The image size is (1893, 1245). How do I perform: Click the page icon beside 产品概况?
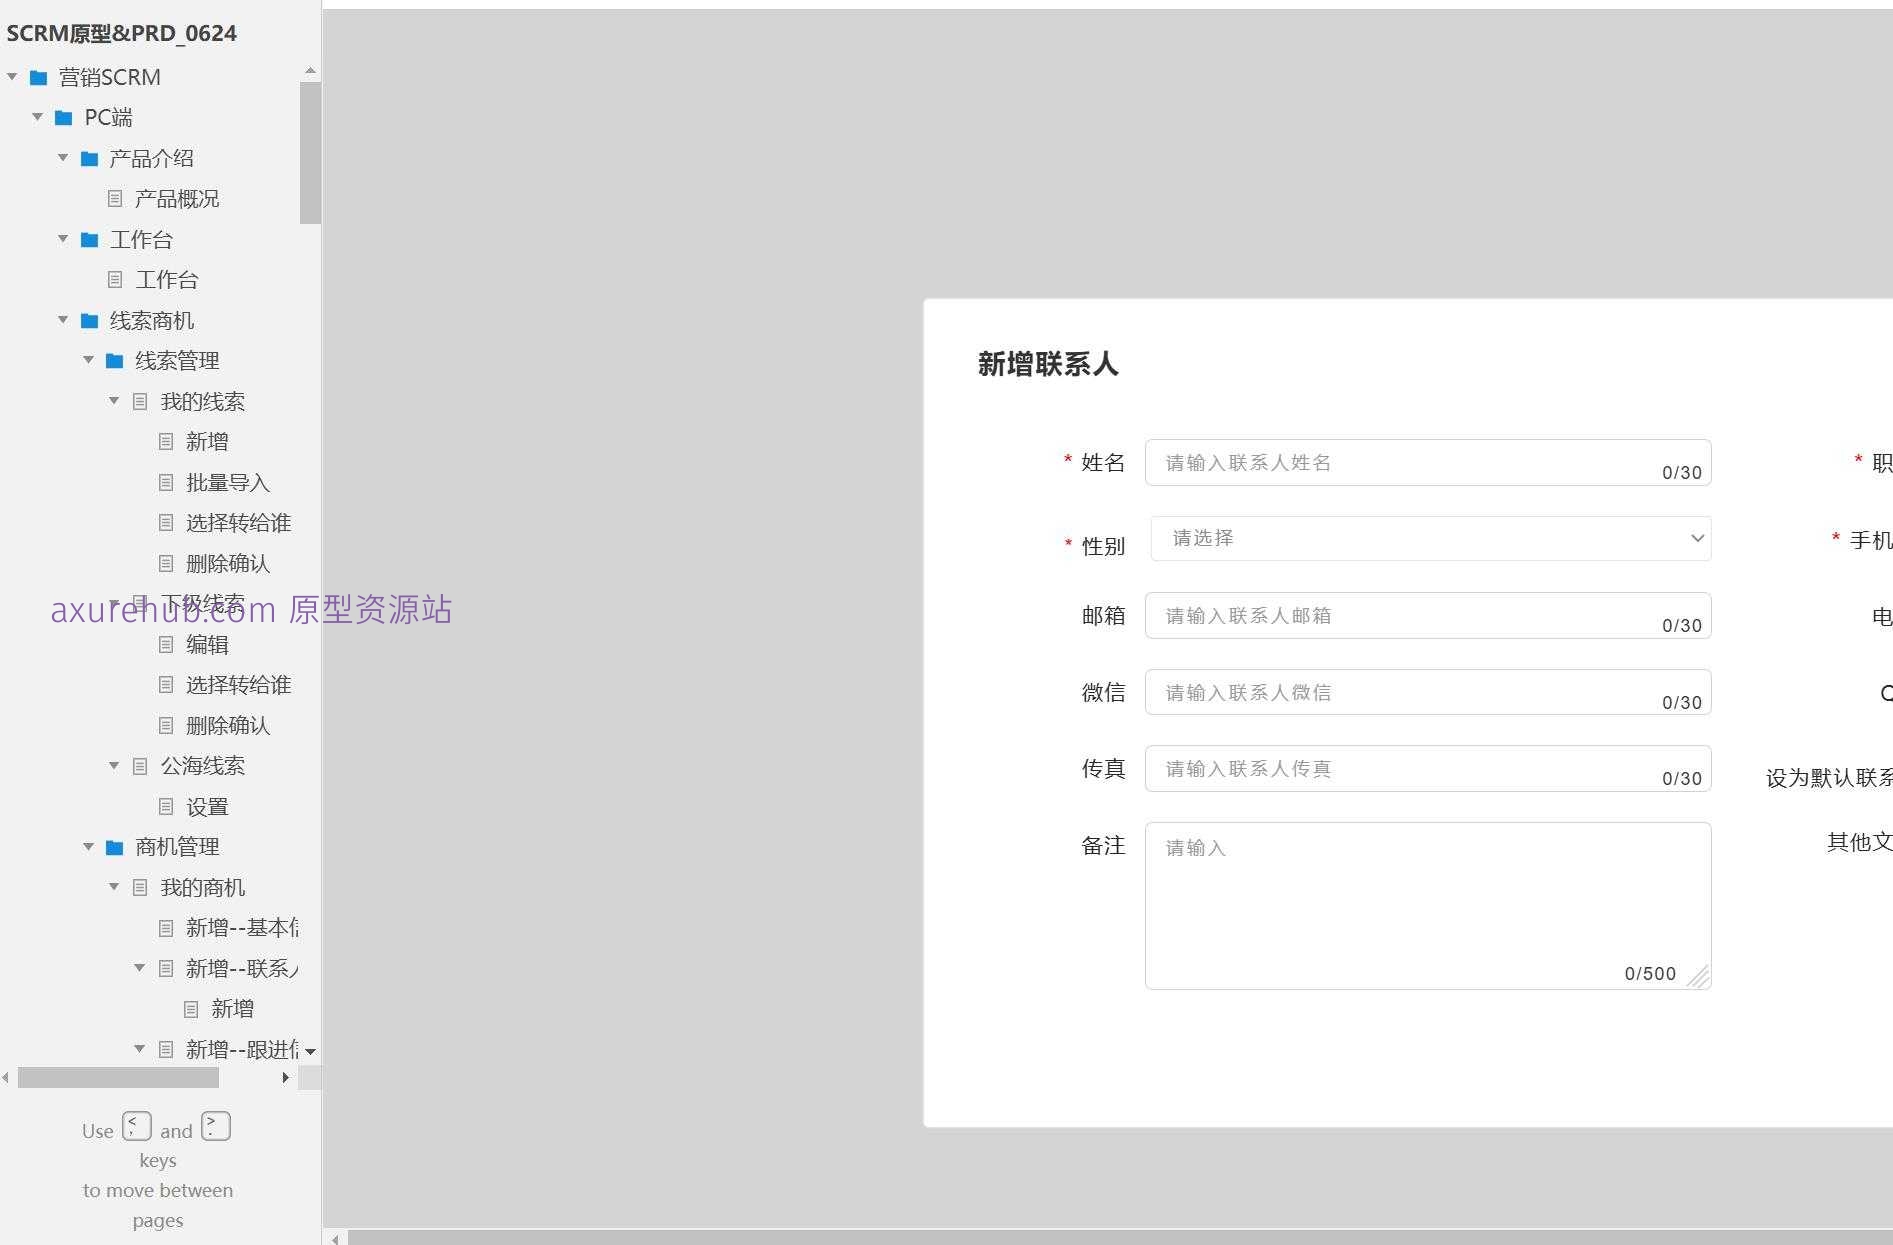(113, 198)
